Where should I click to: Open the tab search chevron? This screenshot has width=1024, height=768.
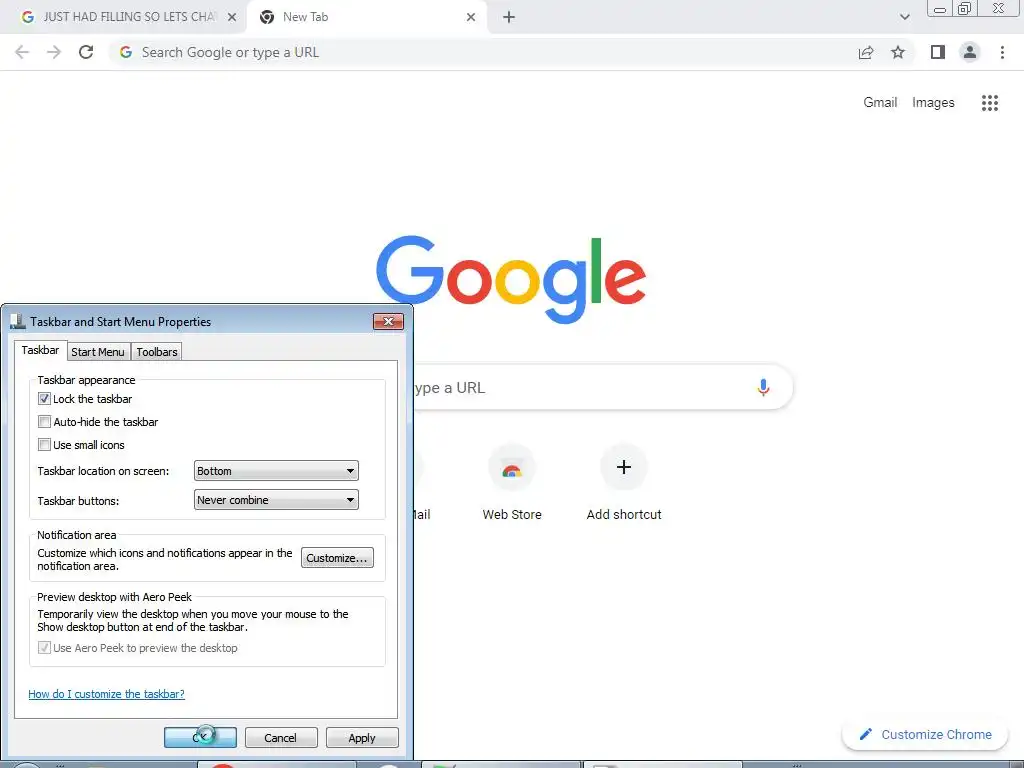[904, 18]
